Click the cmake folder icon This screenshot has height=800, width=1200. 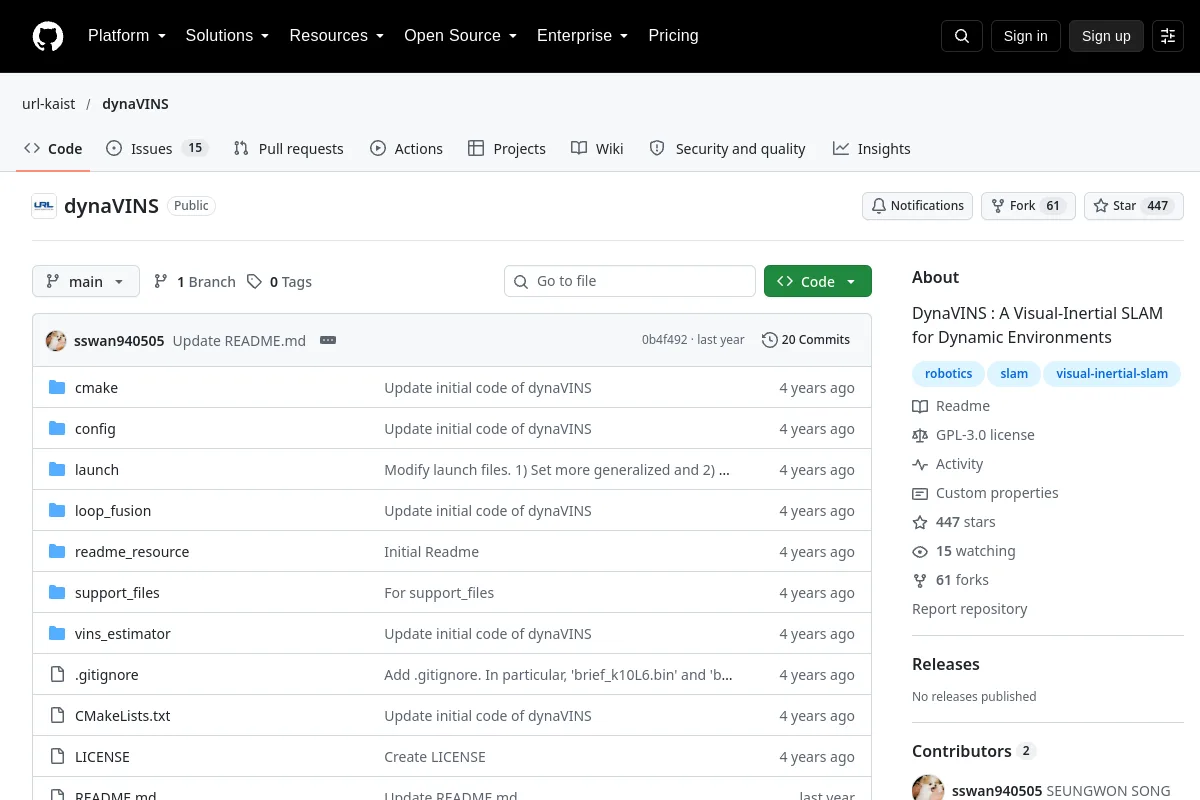pos(57,388)
